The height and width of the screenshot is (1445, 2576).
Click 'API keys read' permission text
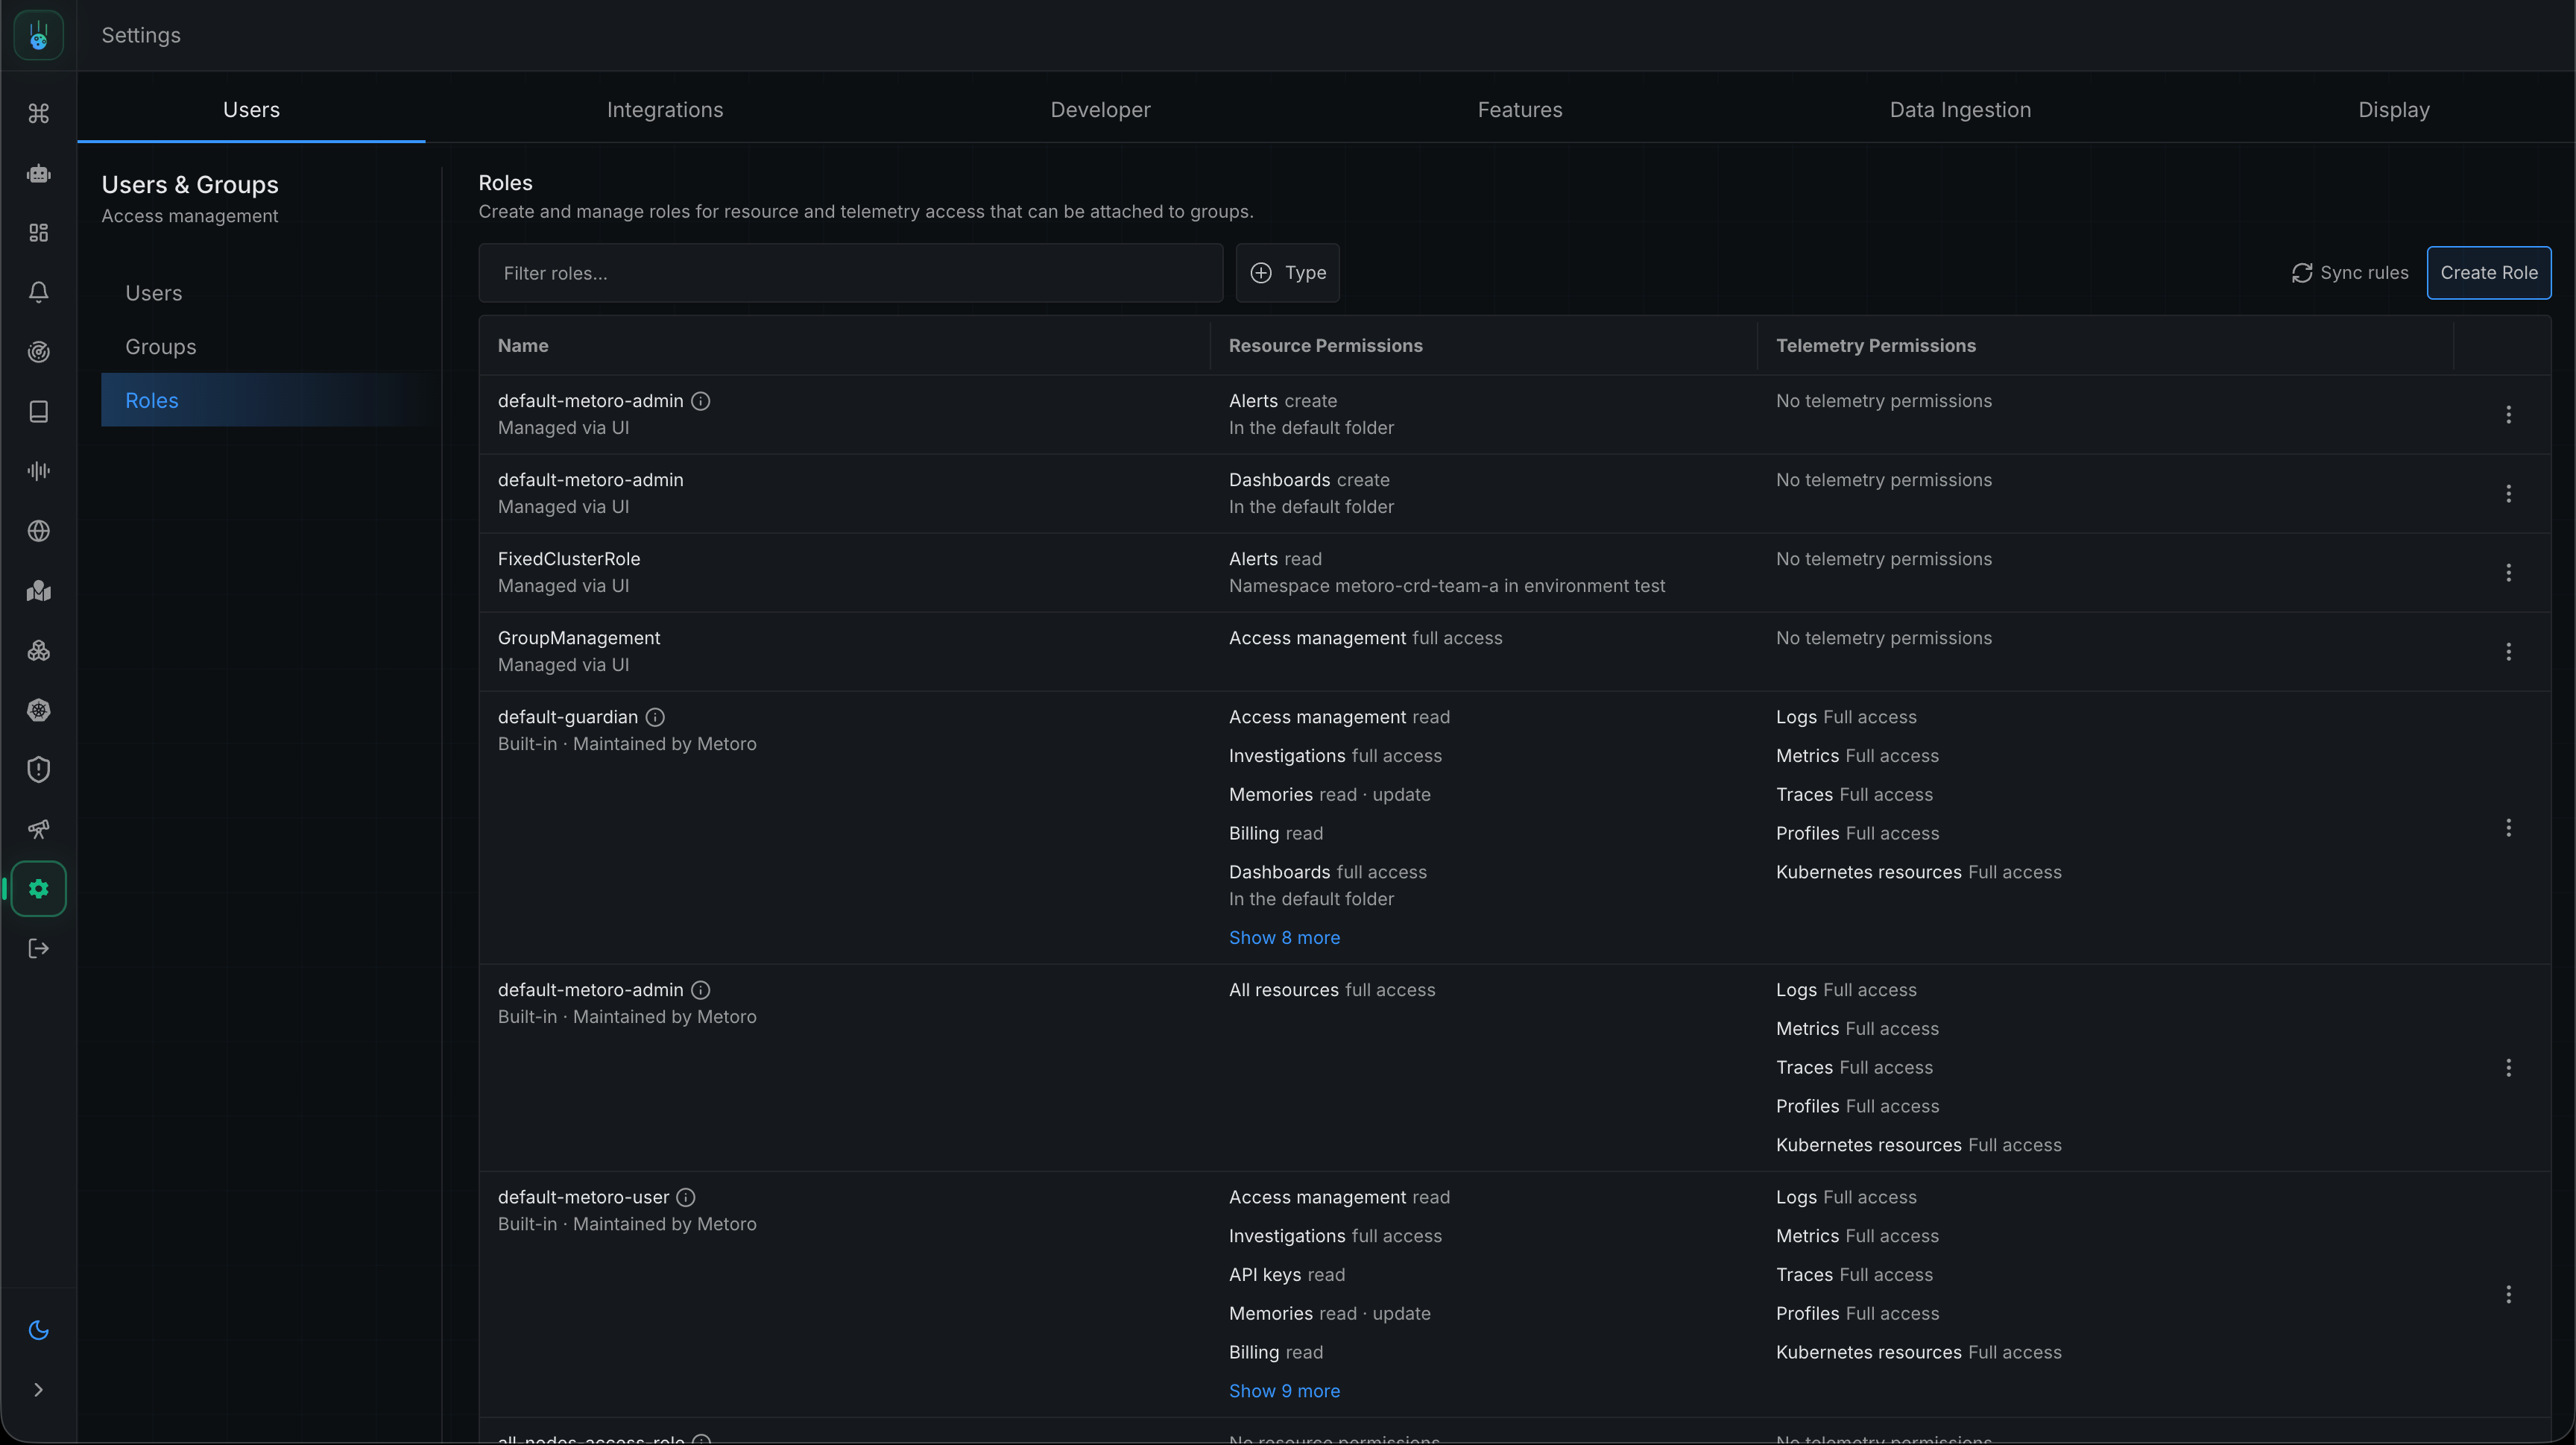pos(1287,1275)
